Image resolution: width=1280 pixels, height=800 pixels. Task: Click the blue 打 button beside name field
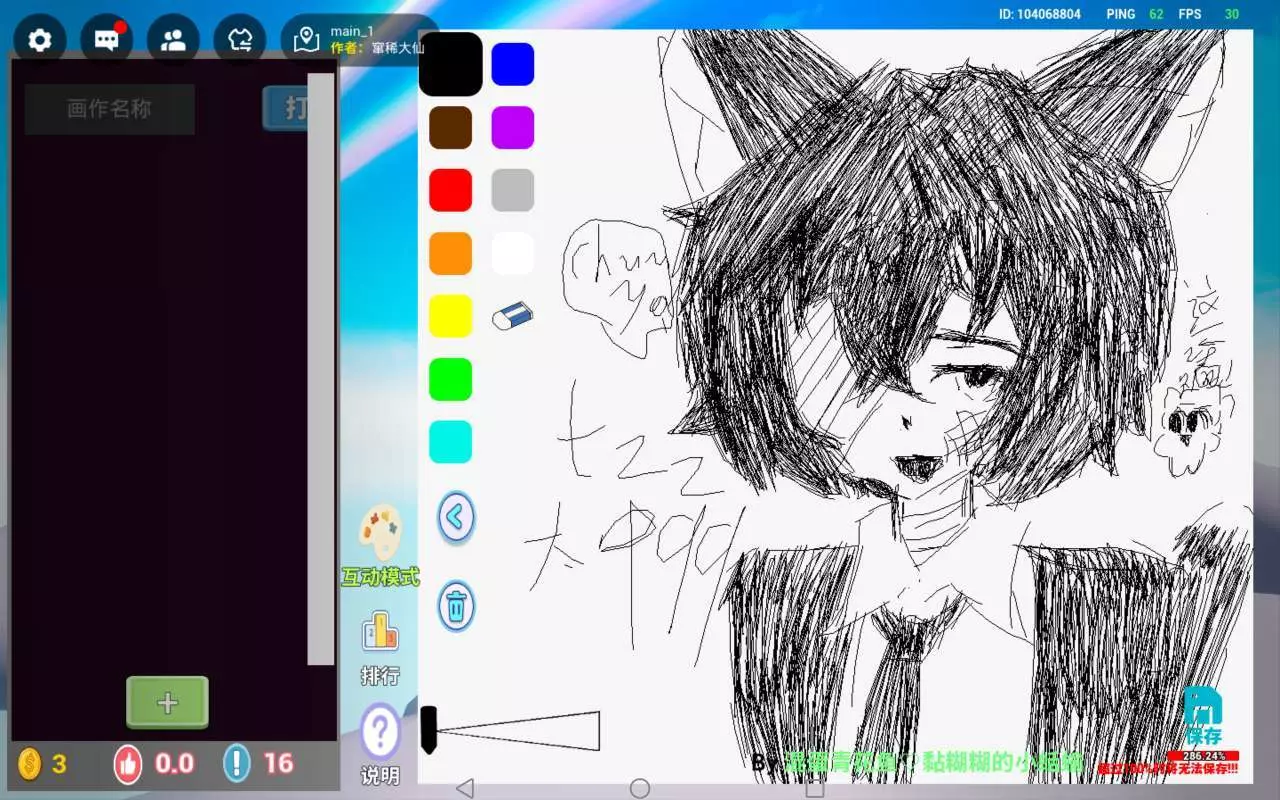click(285, 108)
